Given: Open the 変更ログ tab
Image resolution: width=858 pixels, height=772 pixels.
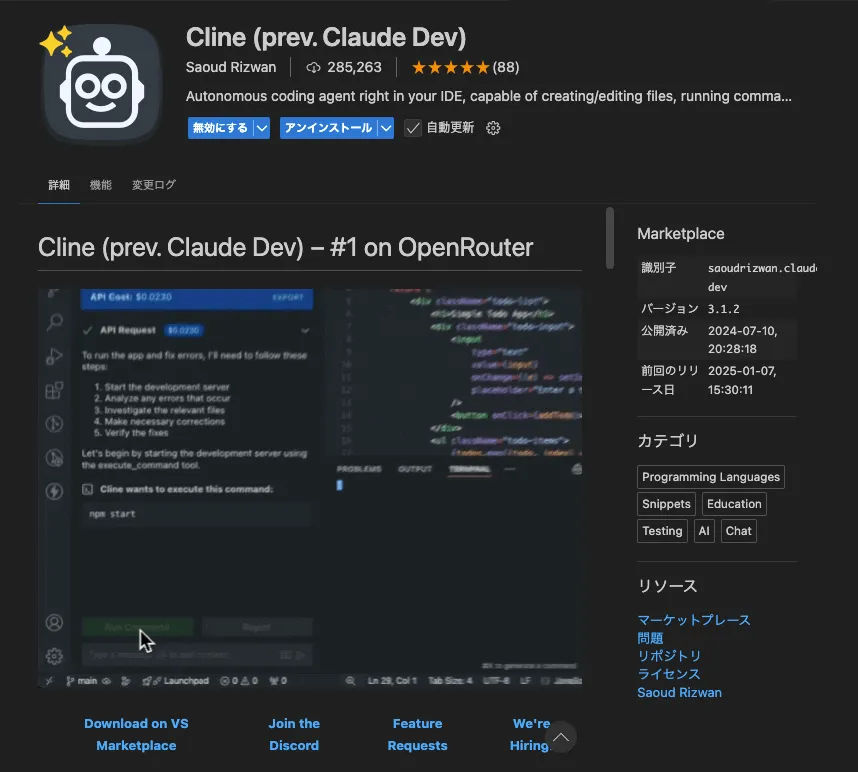Looking at the screenshot, I should (152, 185).
